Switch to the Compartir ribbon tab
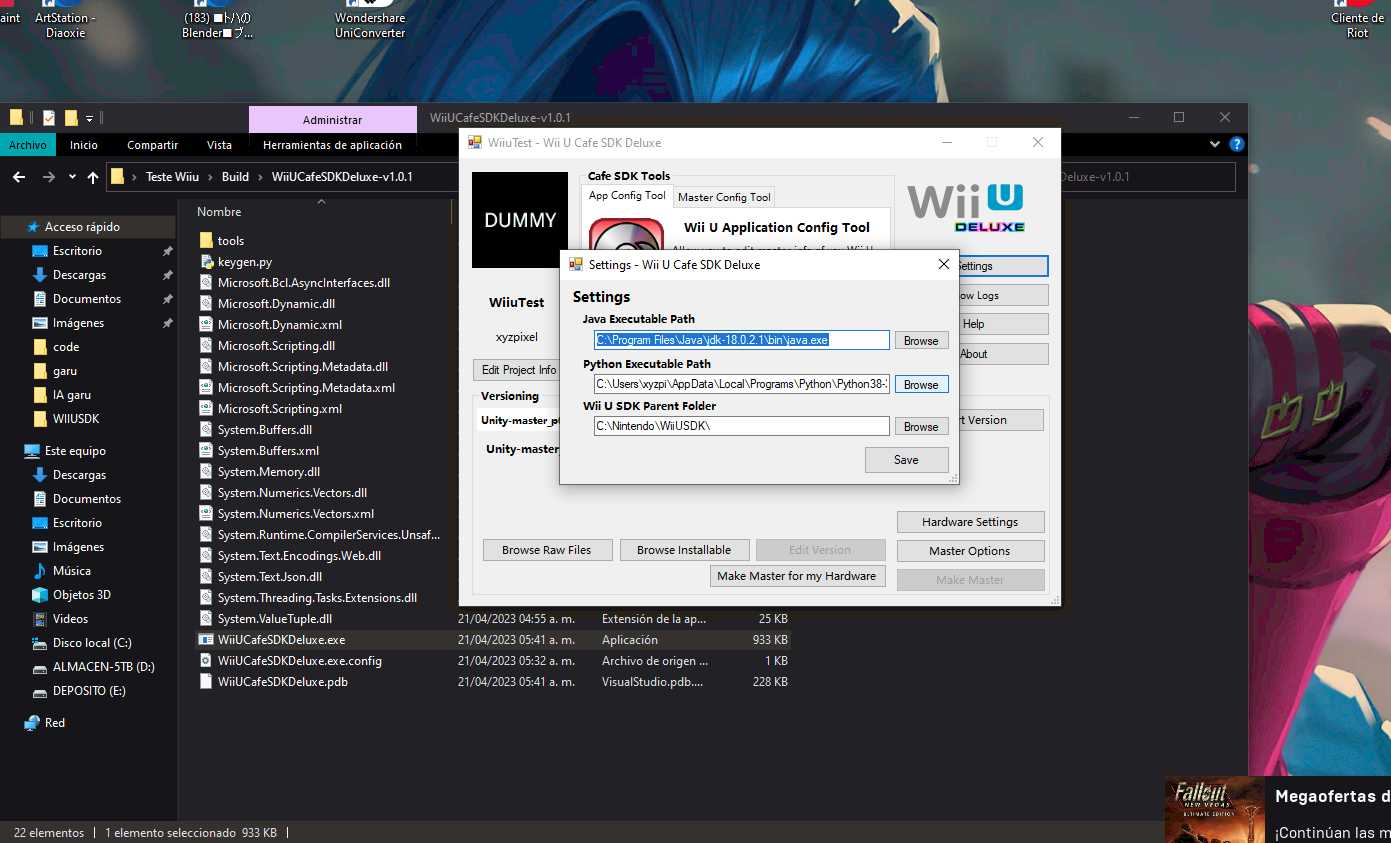The height and width of the screenshot is (843, 1391). (x=153, y=145)
